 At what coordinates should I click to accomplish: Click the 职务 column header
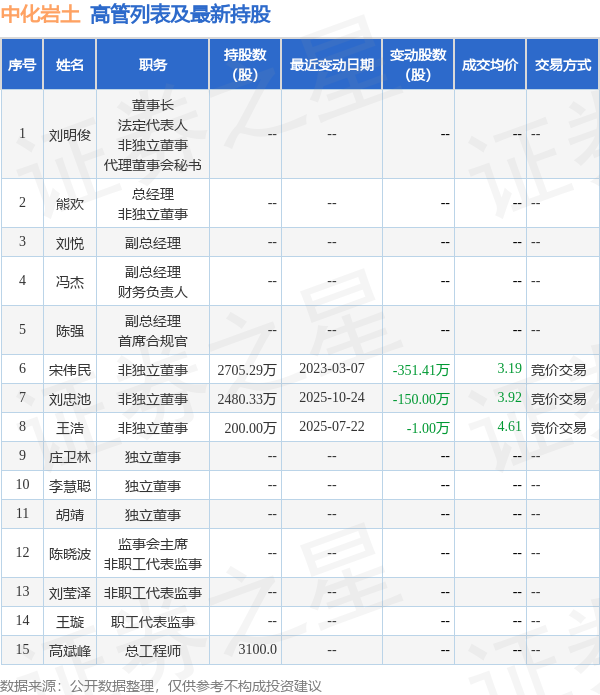point(153,65)
